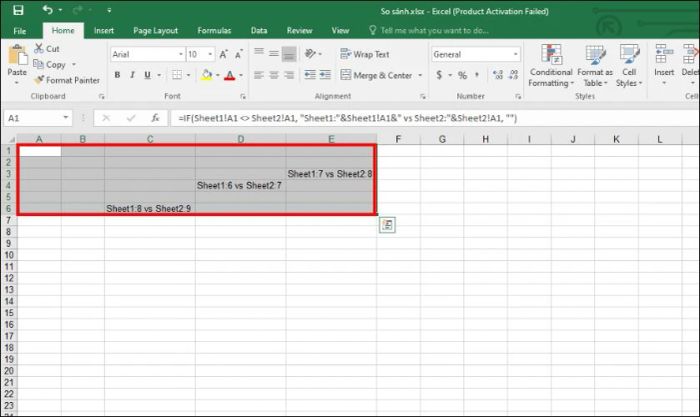Open the fill color dropdown arrow
The image size is (700, 417).
(x=218, y=75)
